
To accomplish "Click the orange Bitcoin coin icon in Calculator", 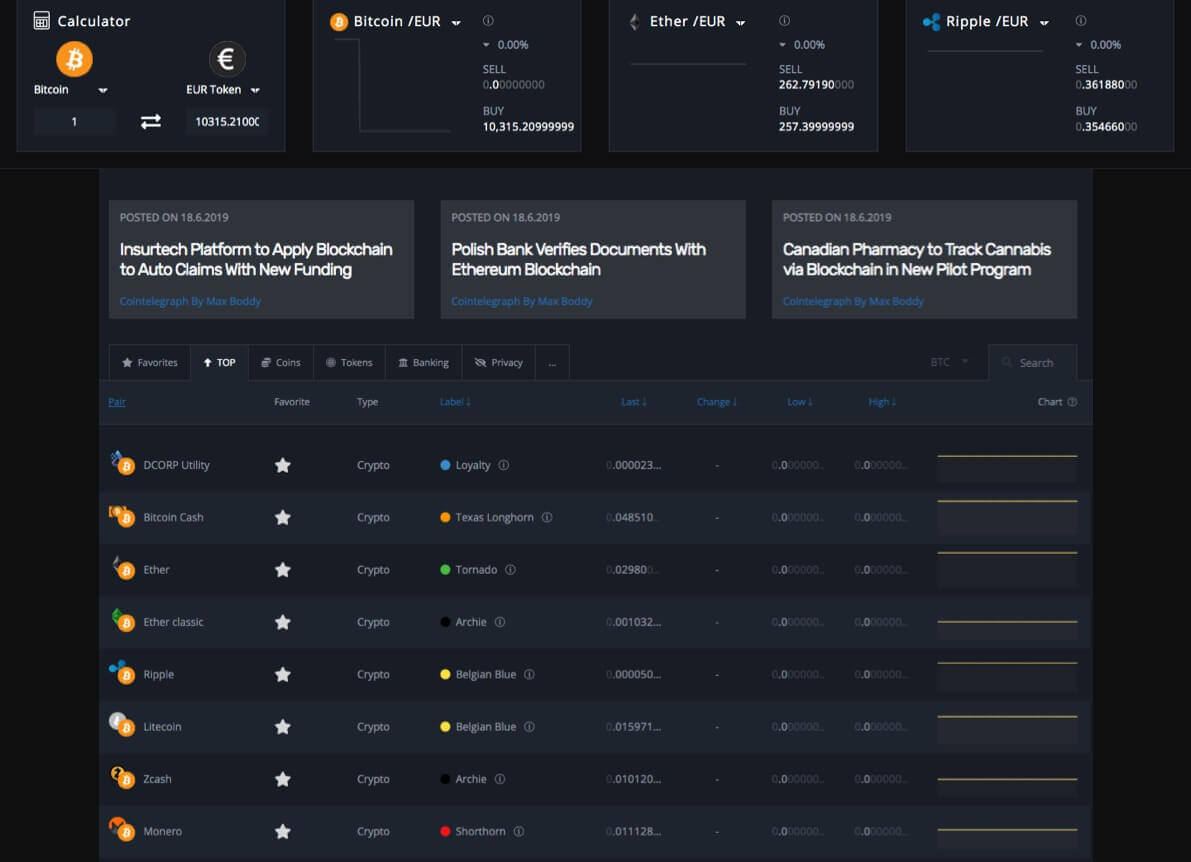I will click(74, 58).
